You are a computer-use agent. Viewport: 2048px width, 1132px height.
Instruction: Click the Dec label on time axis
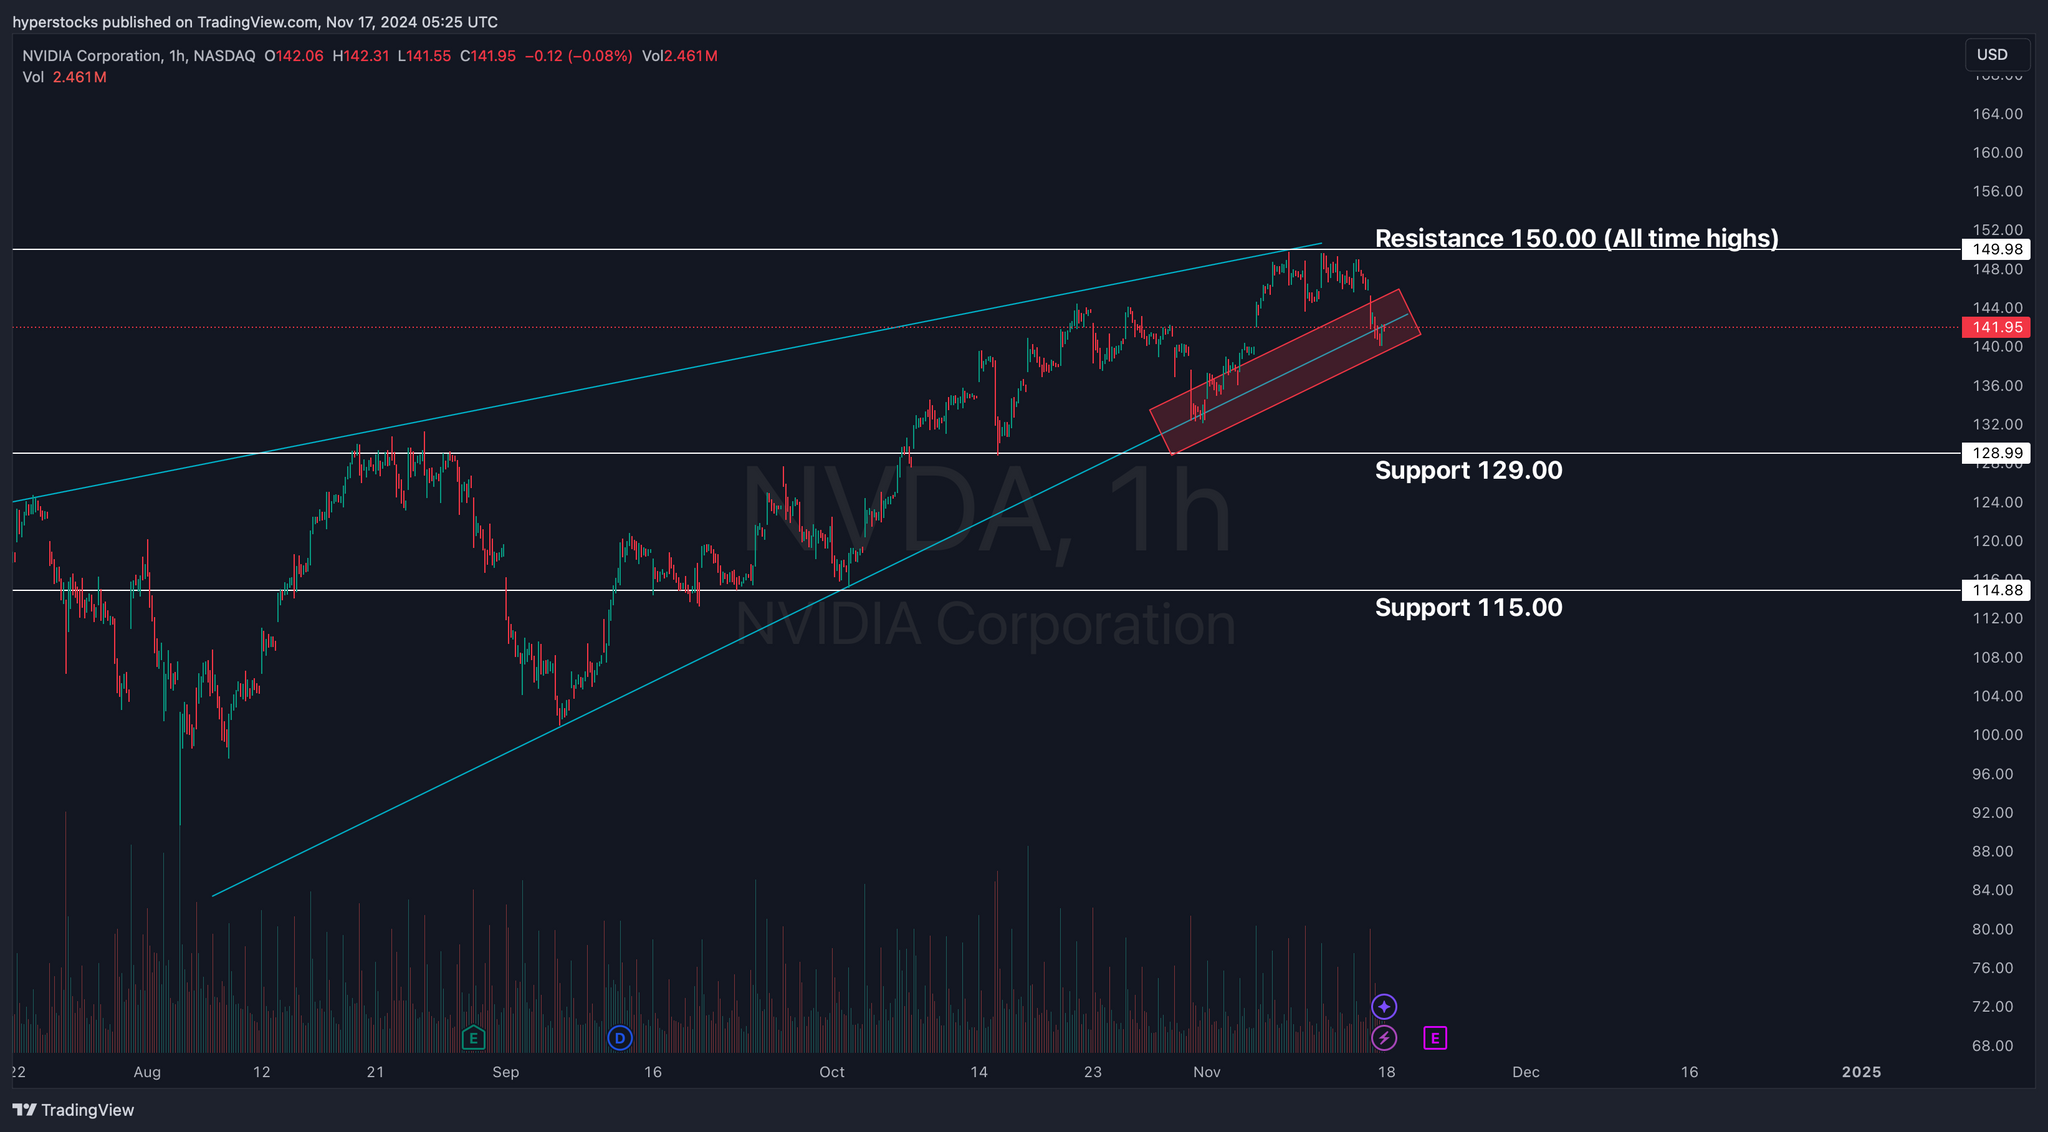1525,1072
